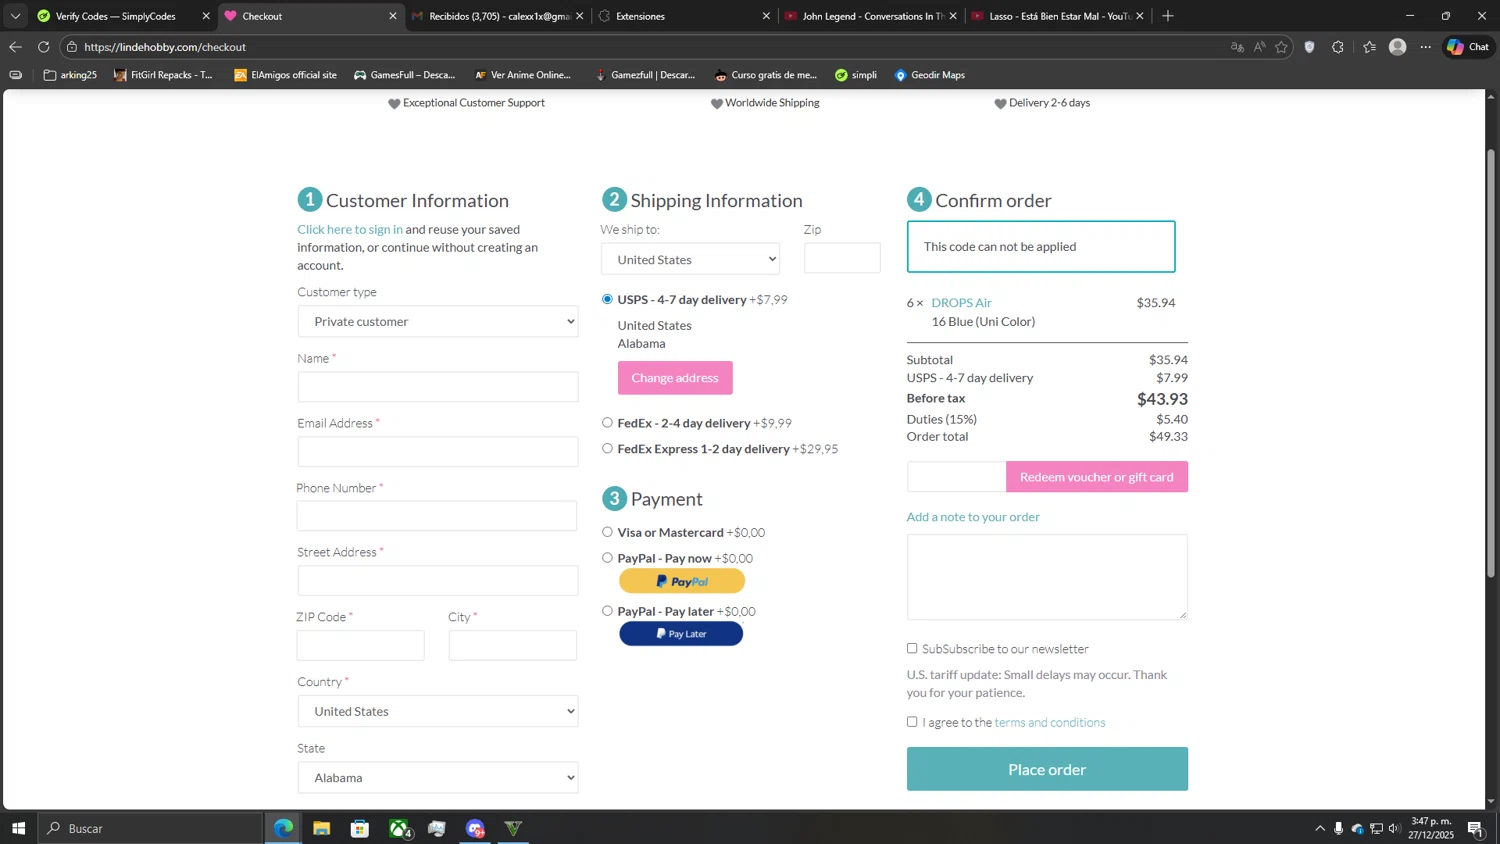Click Edge browser icon in taskbar

click(x=284, y=828)
